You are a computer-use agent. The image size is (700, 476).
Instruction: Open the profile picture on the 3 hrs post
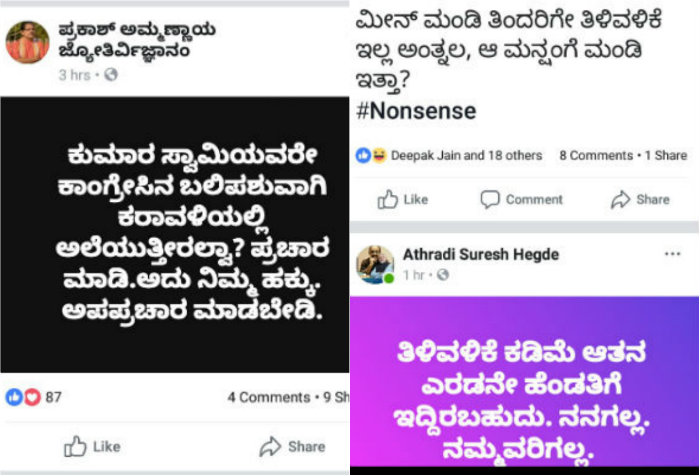coord(27,42)
